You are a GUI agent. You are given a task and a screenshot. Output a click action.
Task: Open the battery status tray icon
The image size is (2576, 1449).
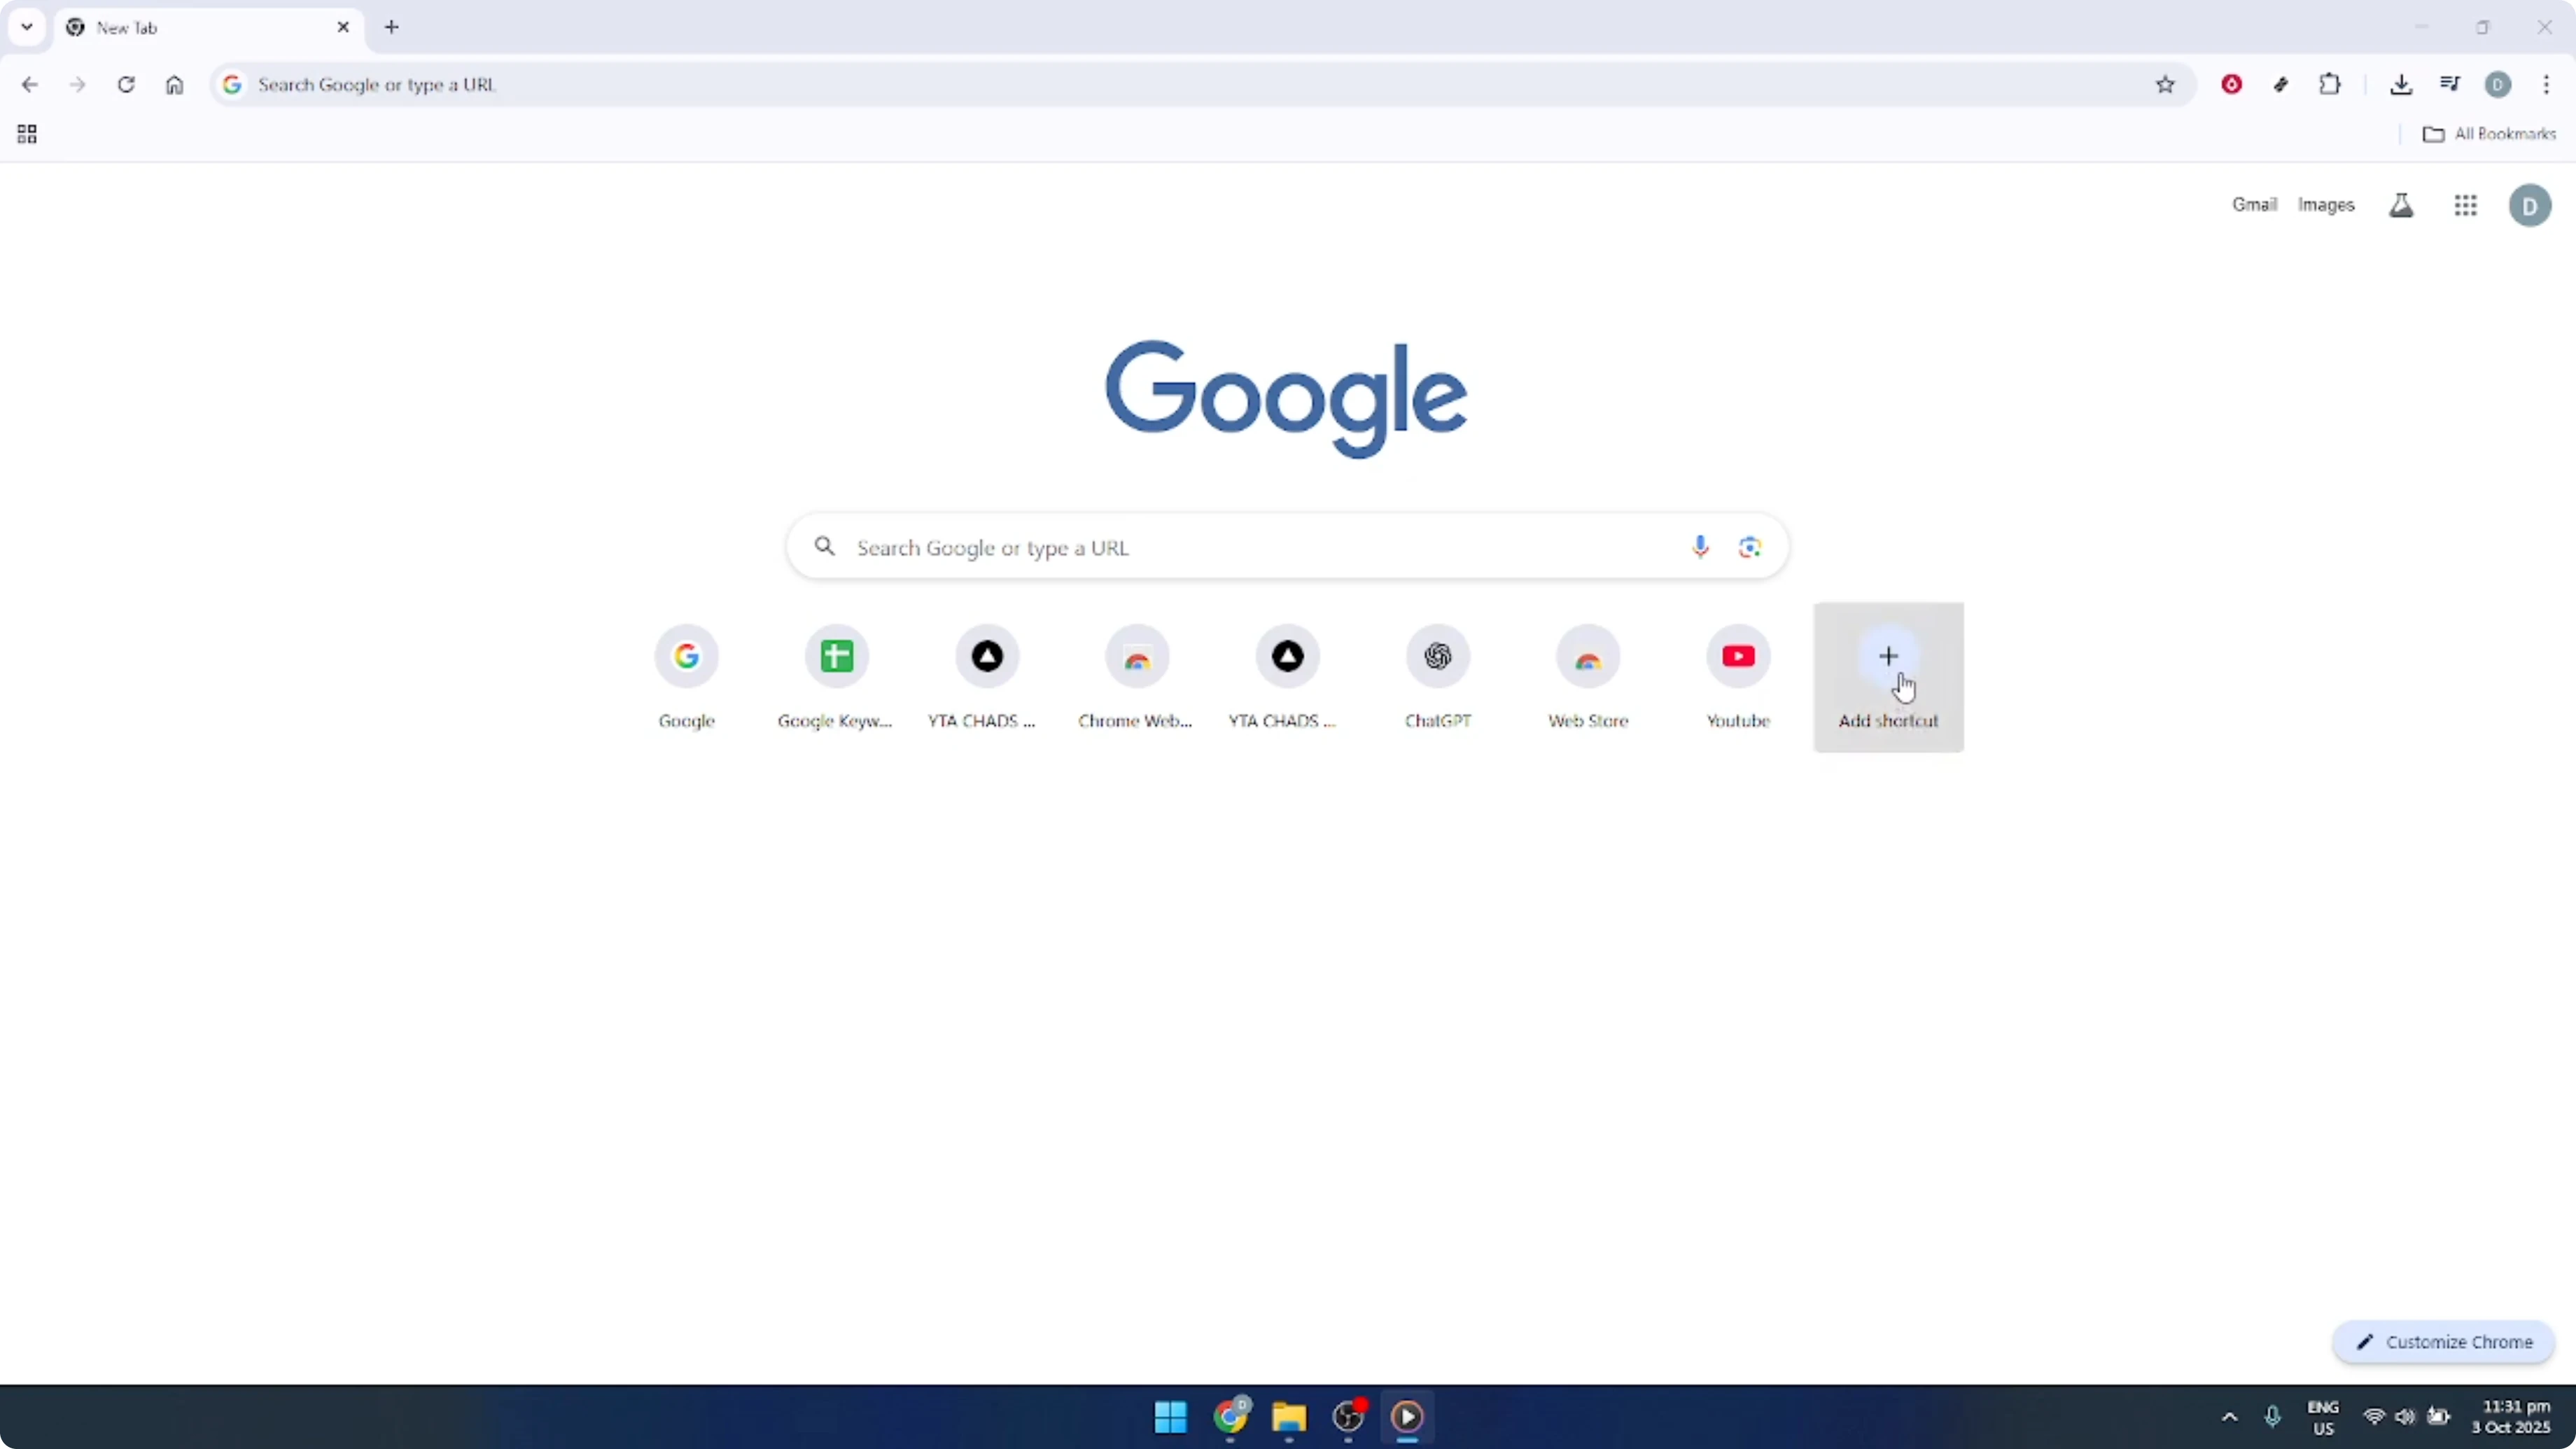tap(2439, 1417)
